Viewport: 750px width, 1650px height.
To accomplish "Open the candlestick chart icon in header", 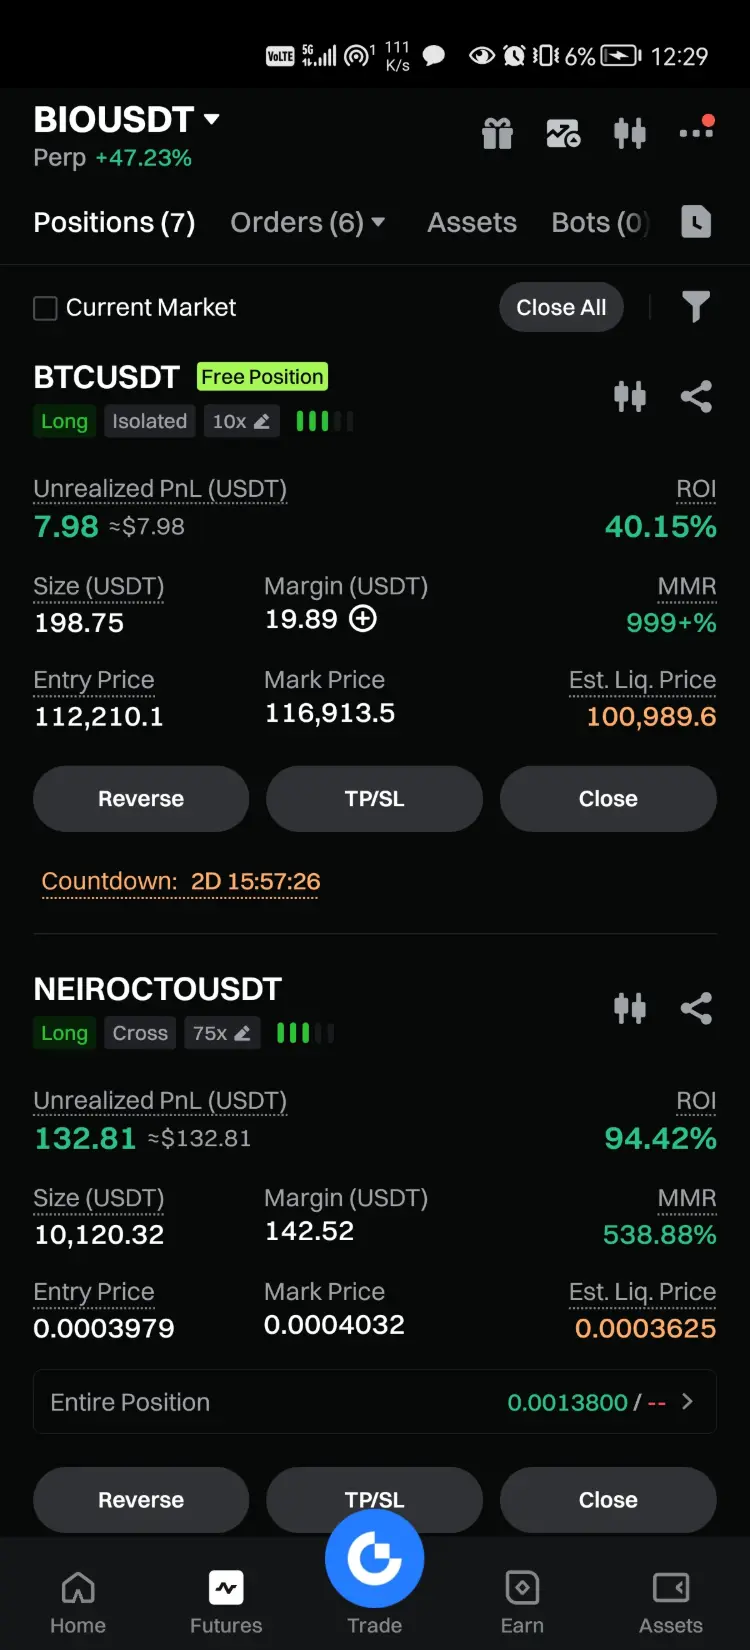I will pyautogui.click(x=630, y=133).
